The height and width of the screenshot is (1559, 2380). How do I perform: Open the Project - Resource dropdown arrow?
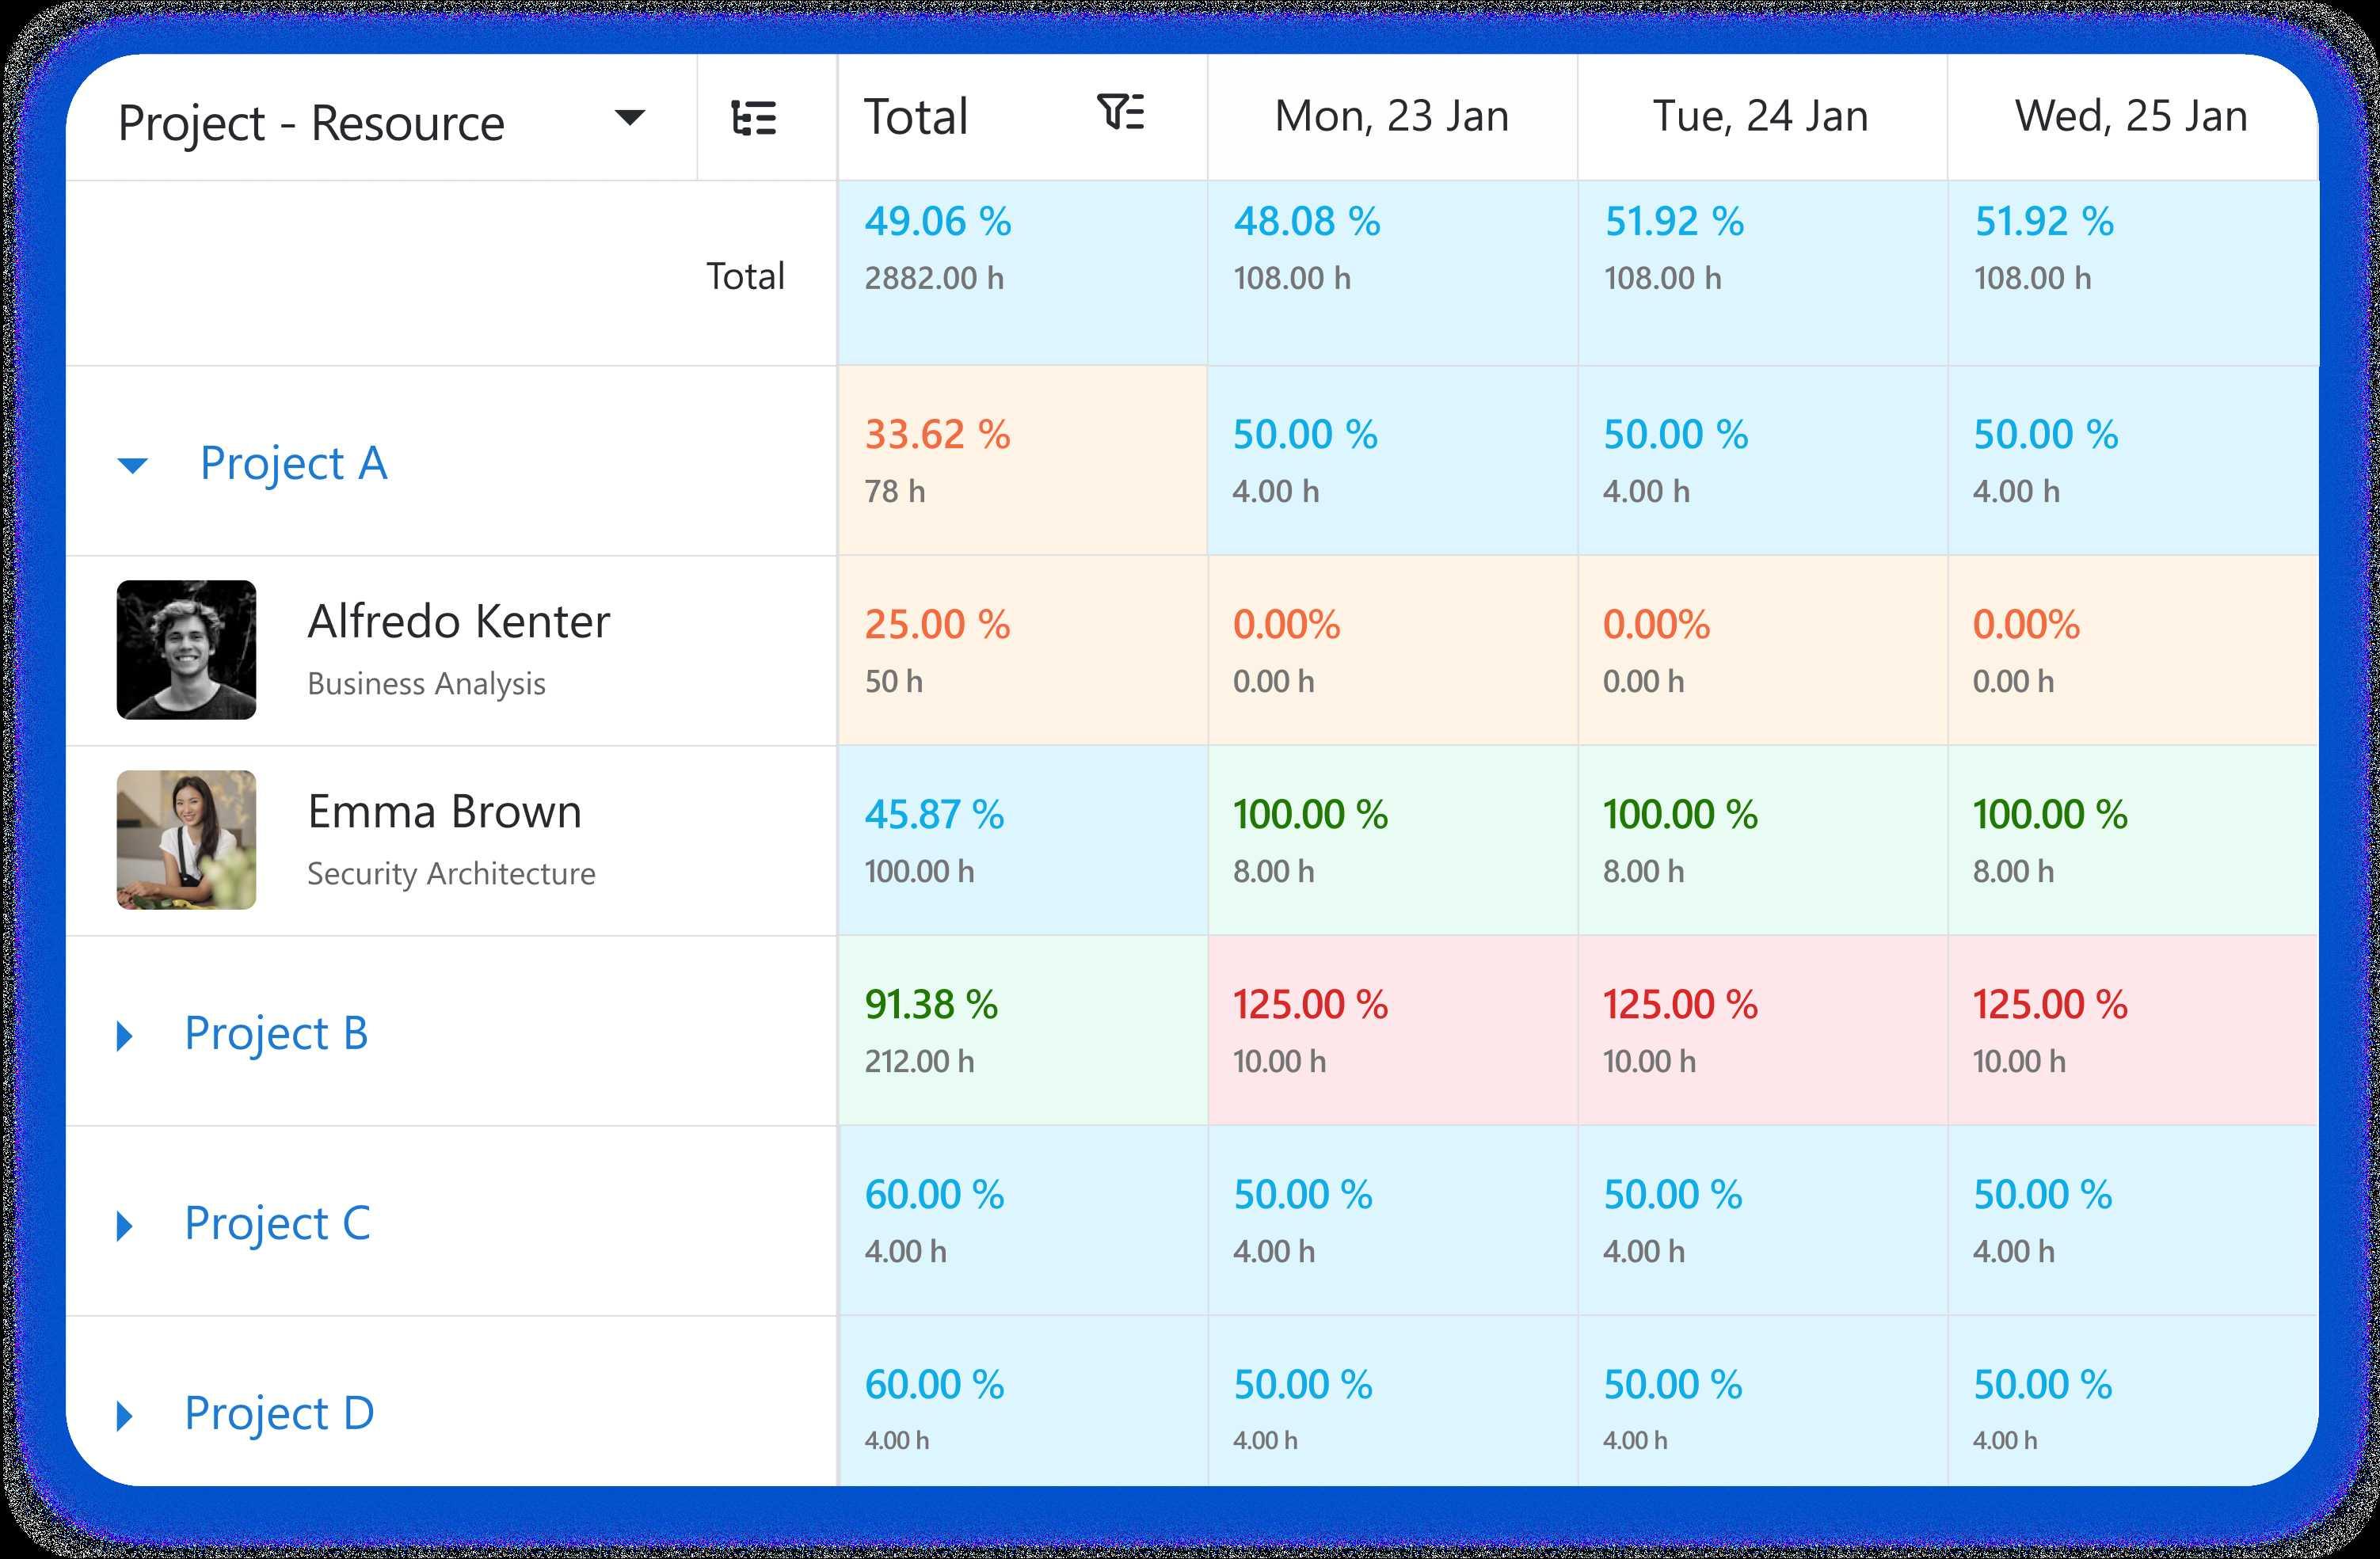tap(629, 118)
